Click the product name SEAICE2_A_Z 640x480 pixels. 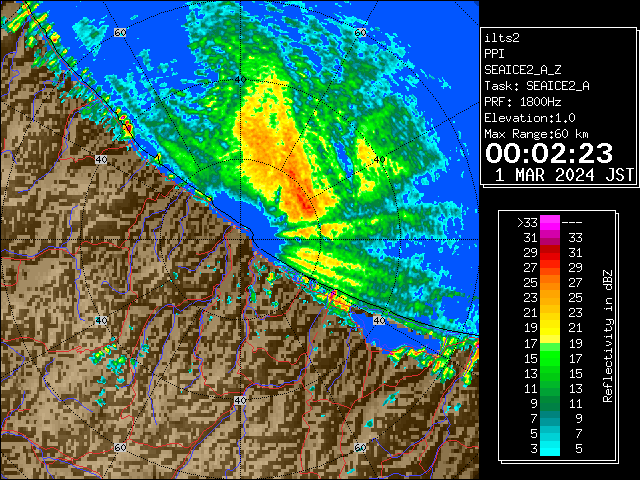tap(523, 70)
